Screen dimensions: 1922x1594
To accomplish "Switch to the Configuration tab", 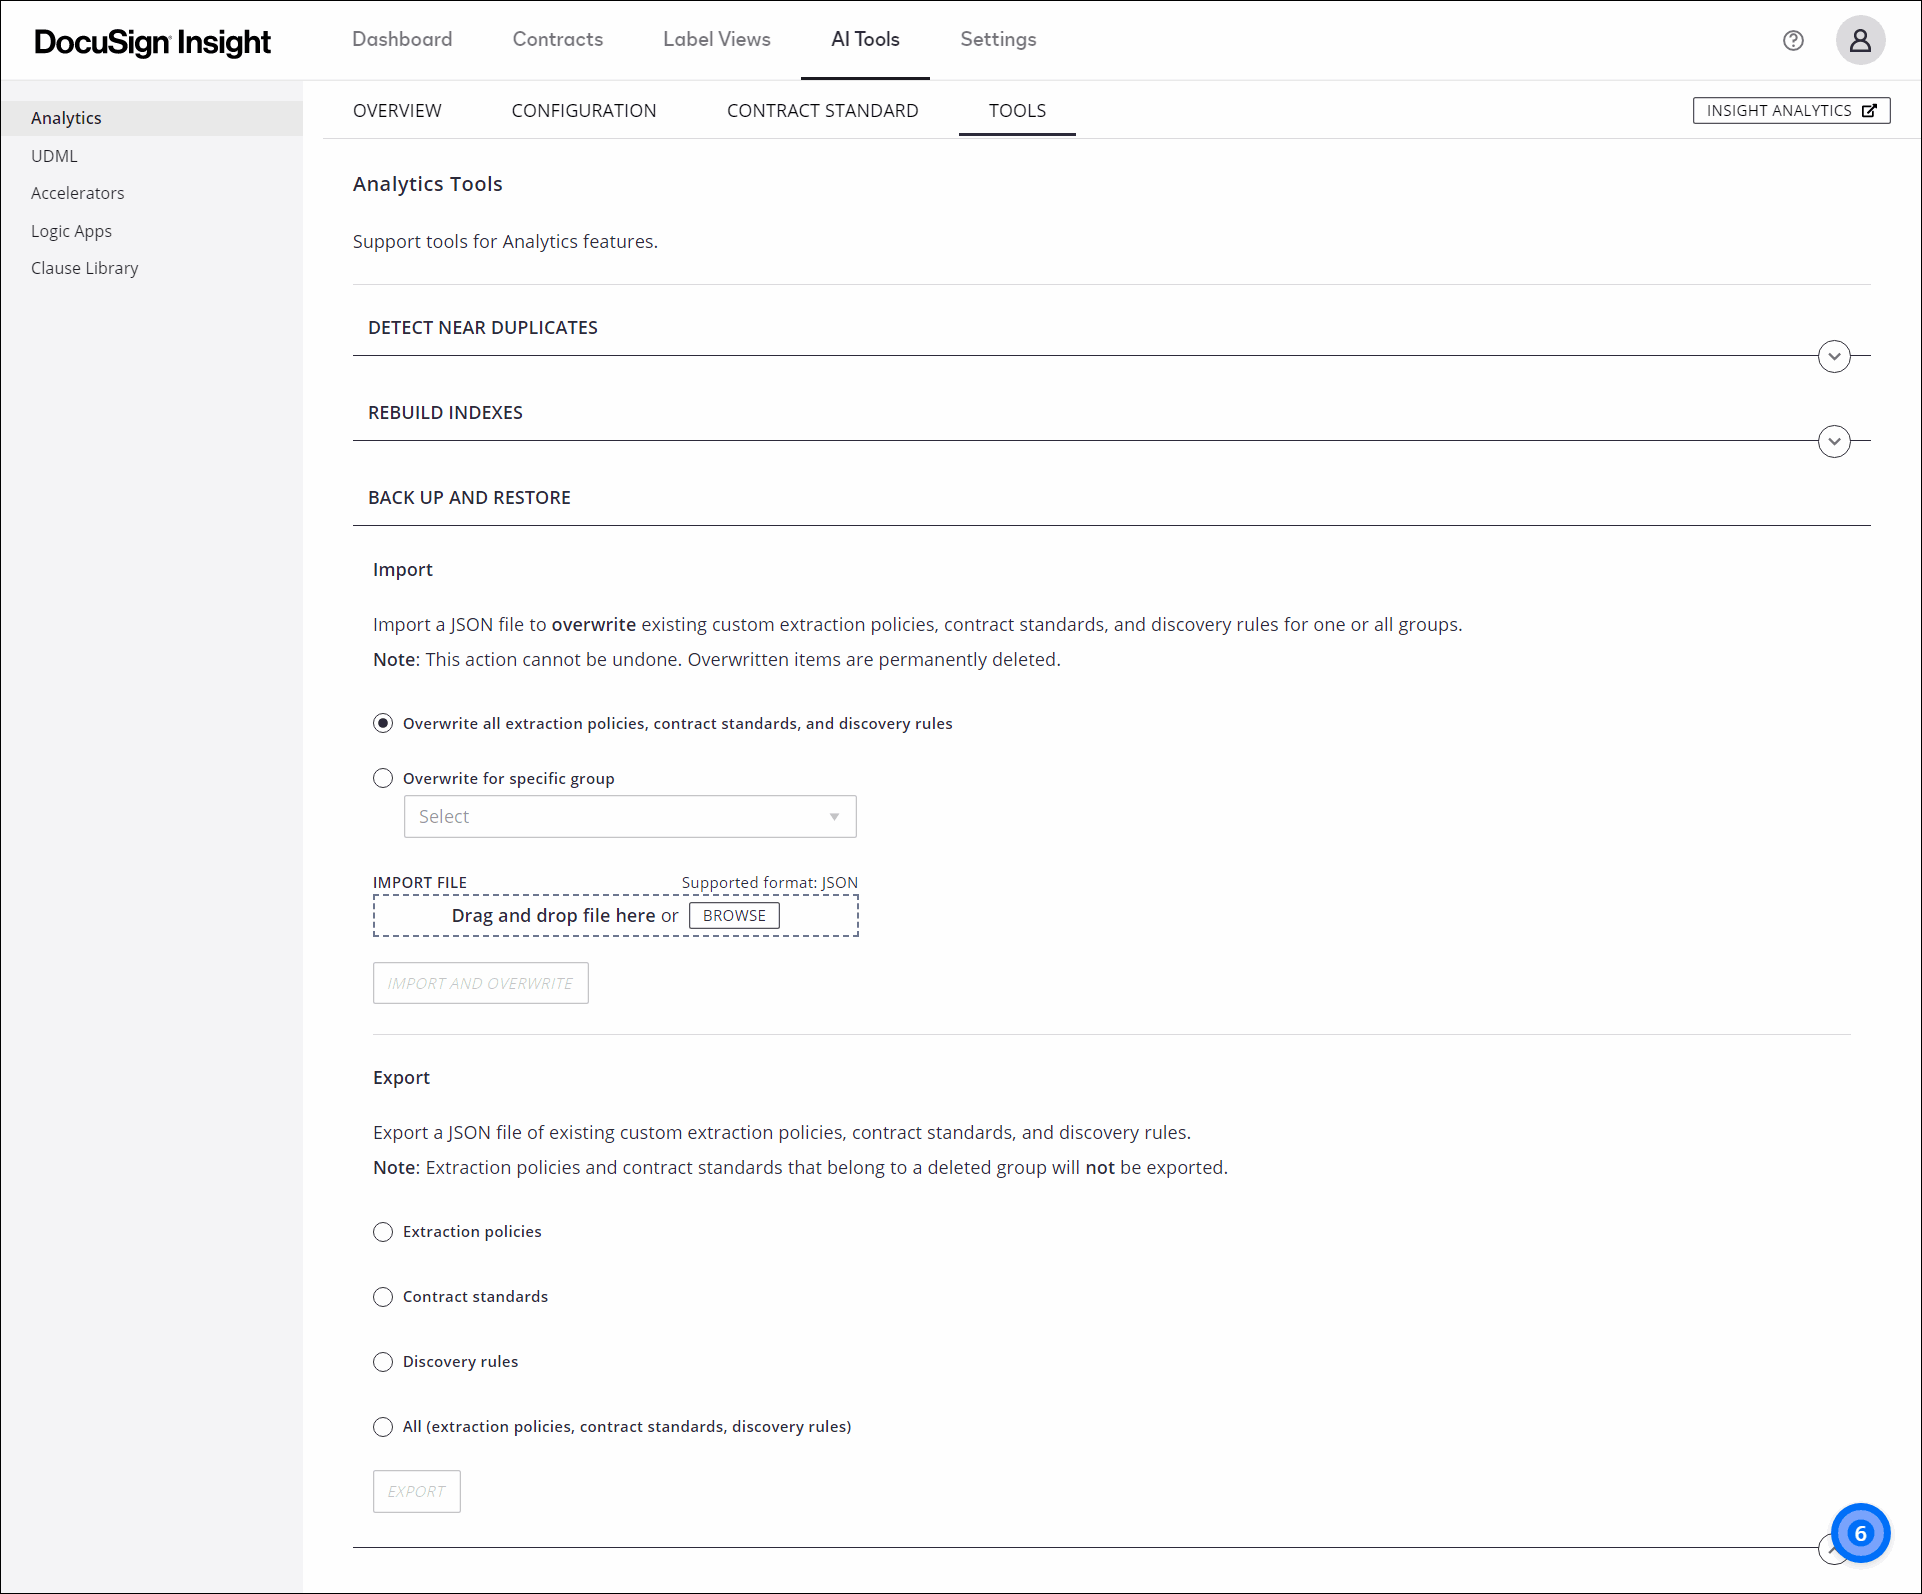I will click(584, 110).
